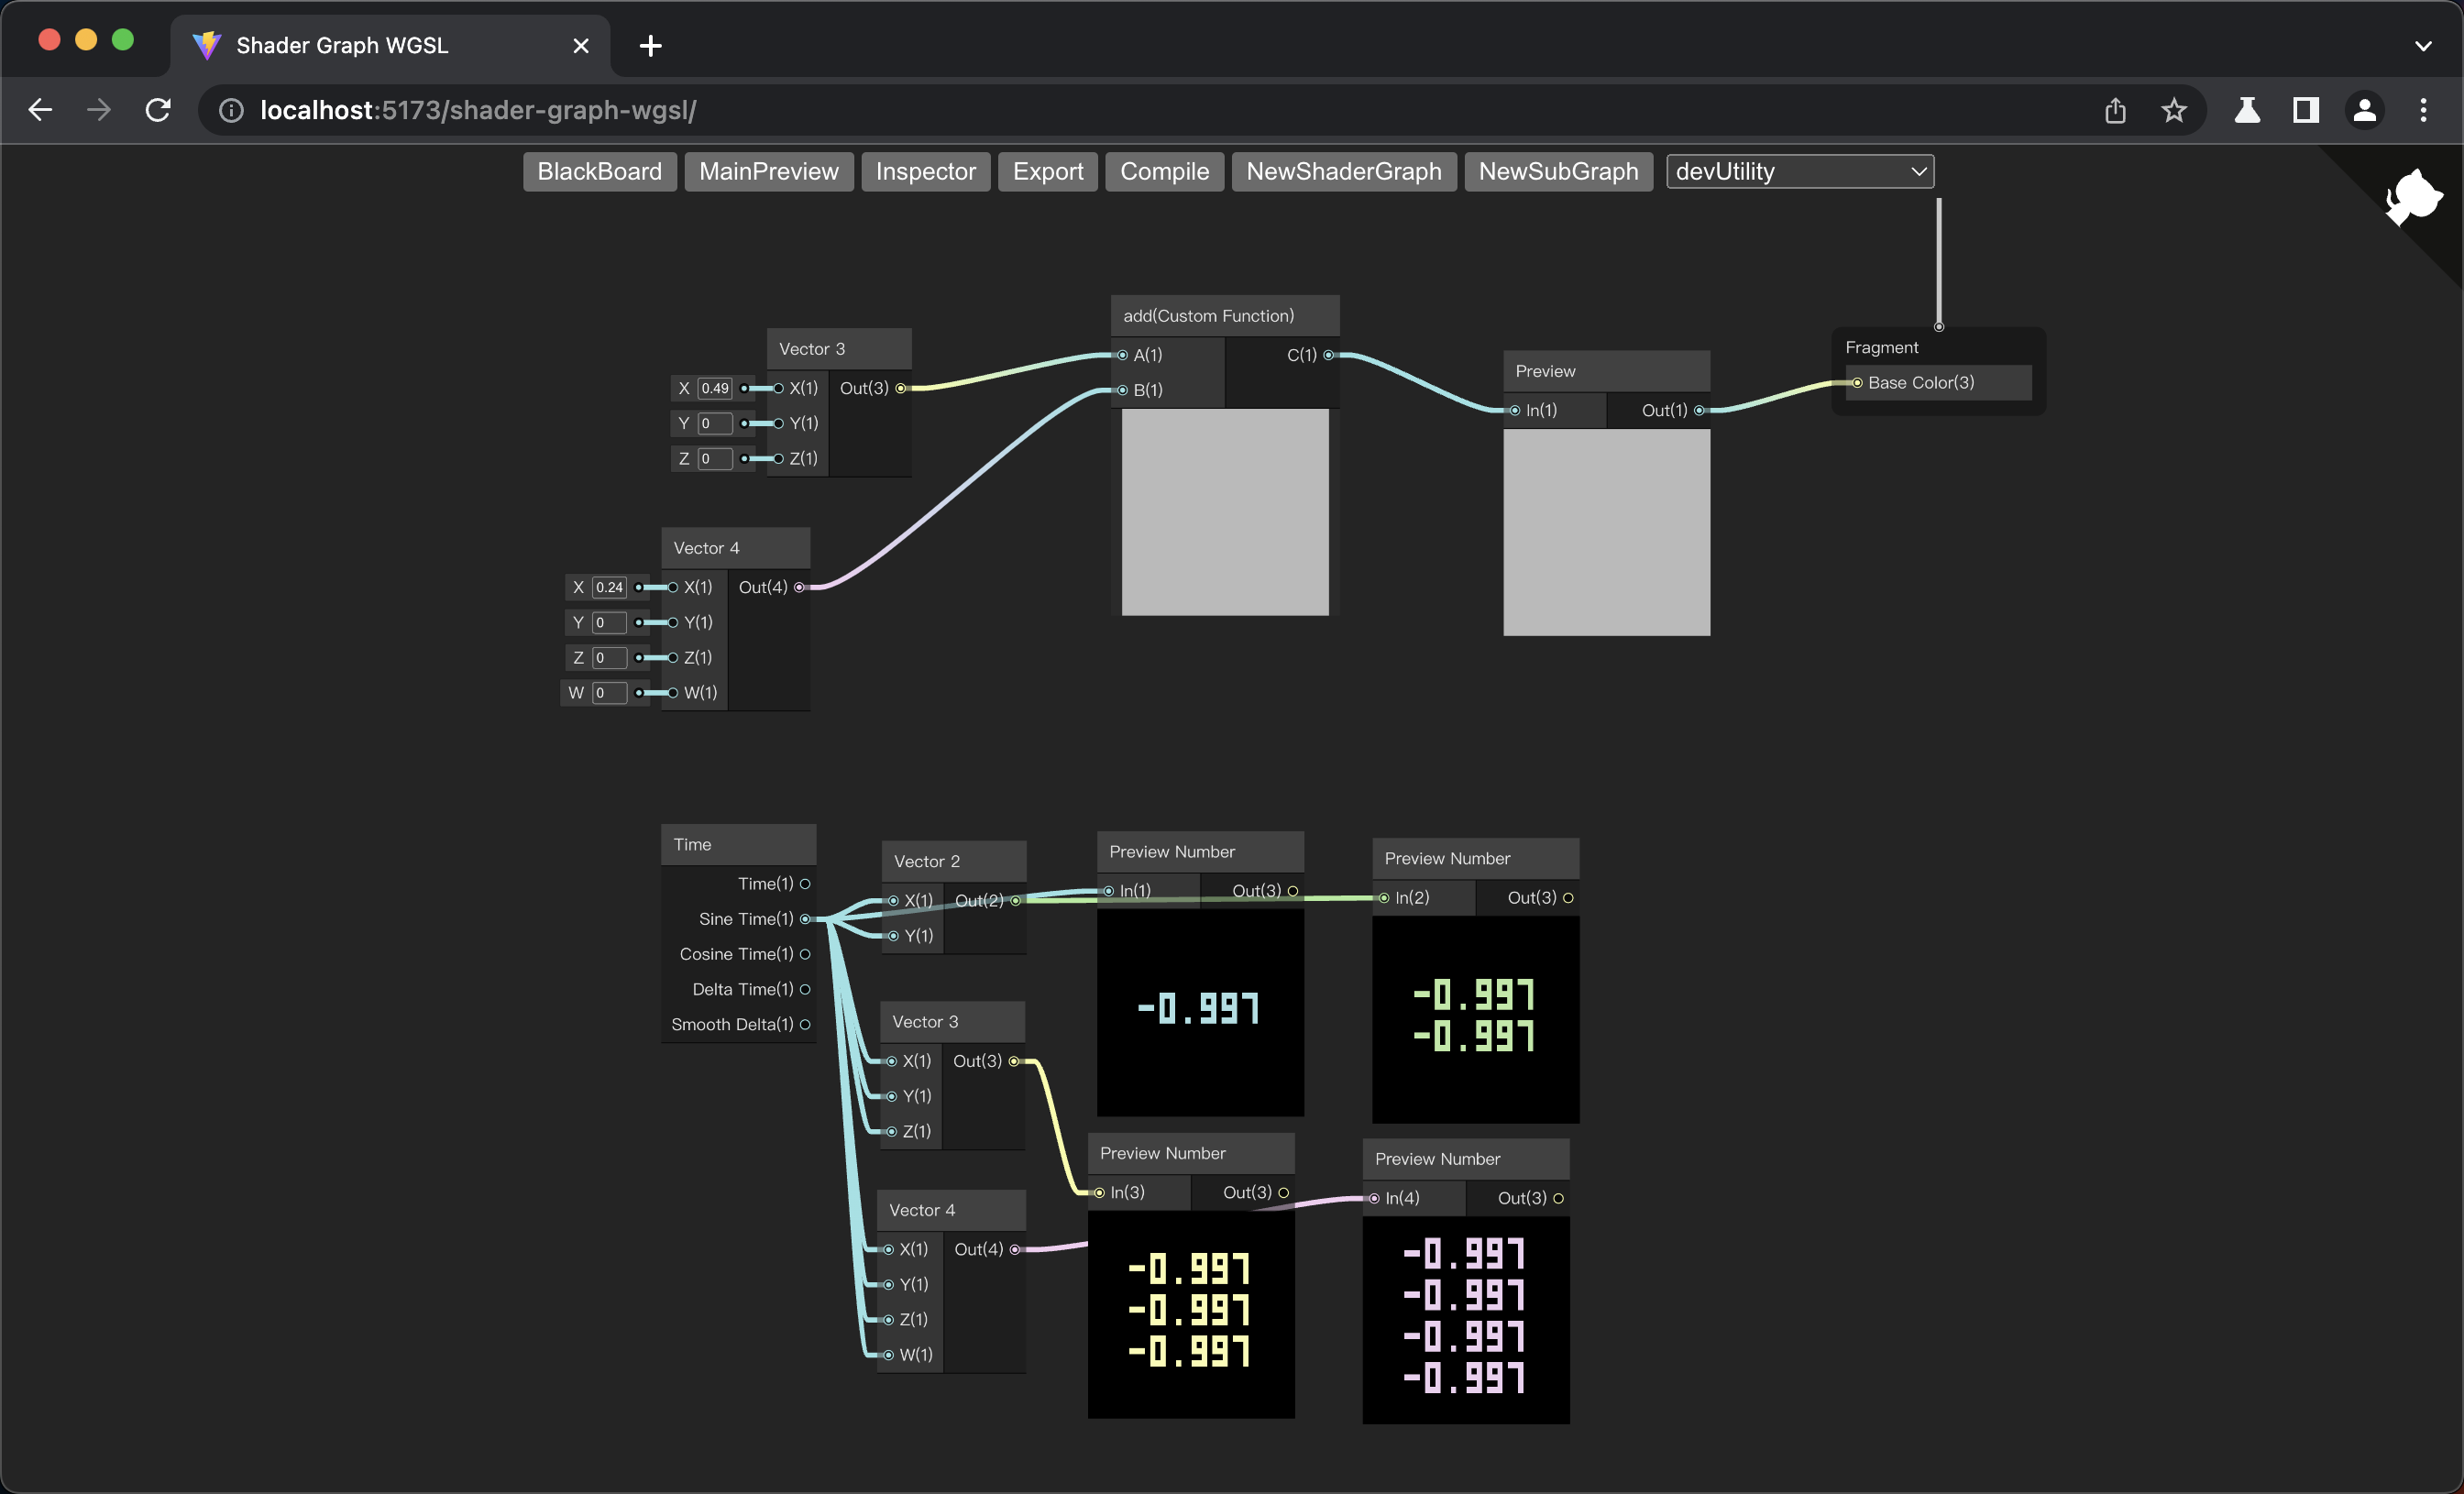
Task: Open the Chrome labs flask icon
Action: point(2247,110)
